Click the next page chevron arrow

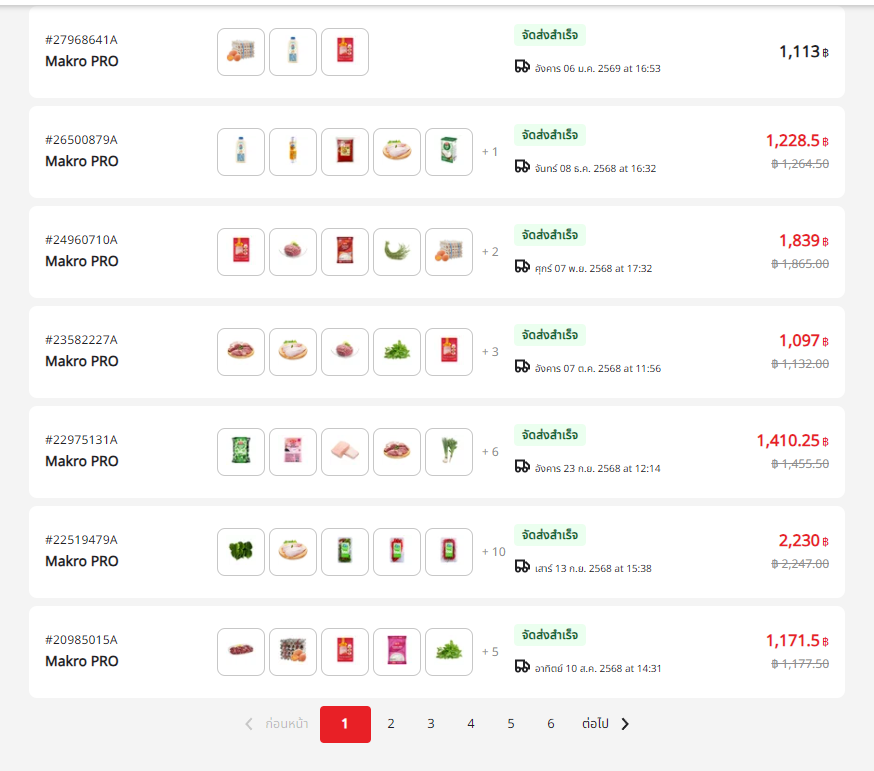[x=625, y=724]
